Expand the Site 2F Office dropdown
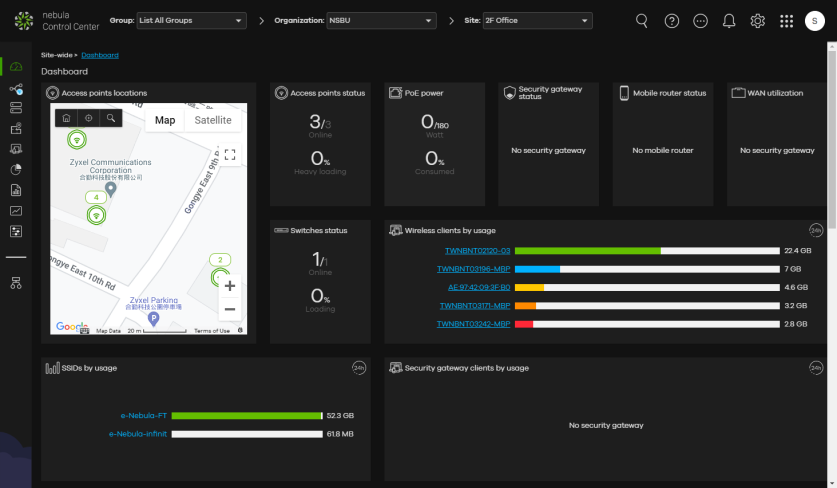Viewport: 837px width, 488px height. (537, 21)
